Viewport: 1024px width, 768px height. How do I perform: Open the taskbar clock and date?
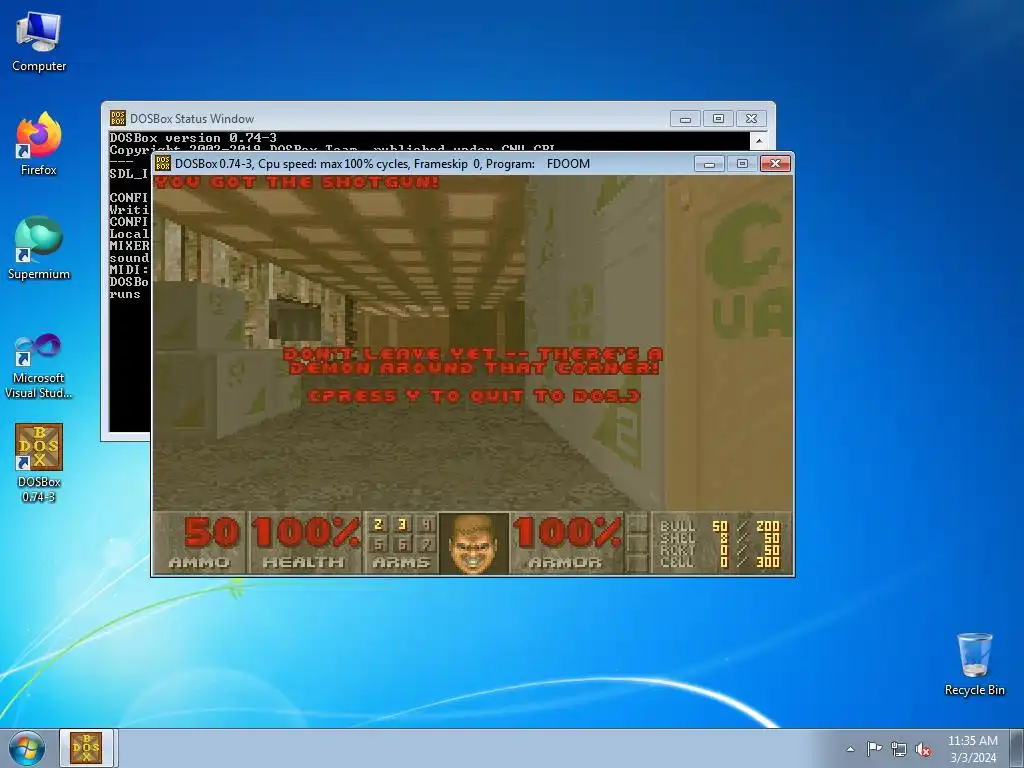click(973, 749)
